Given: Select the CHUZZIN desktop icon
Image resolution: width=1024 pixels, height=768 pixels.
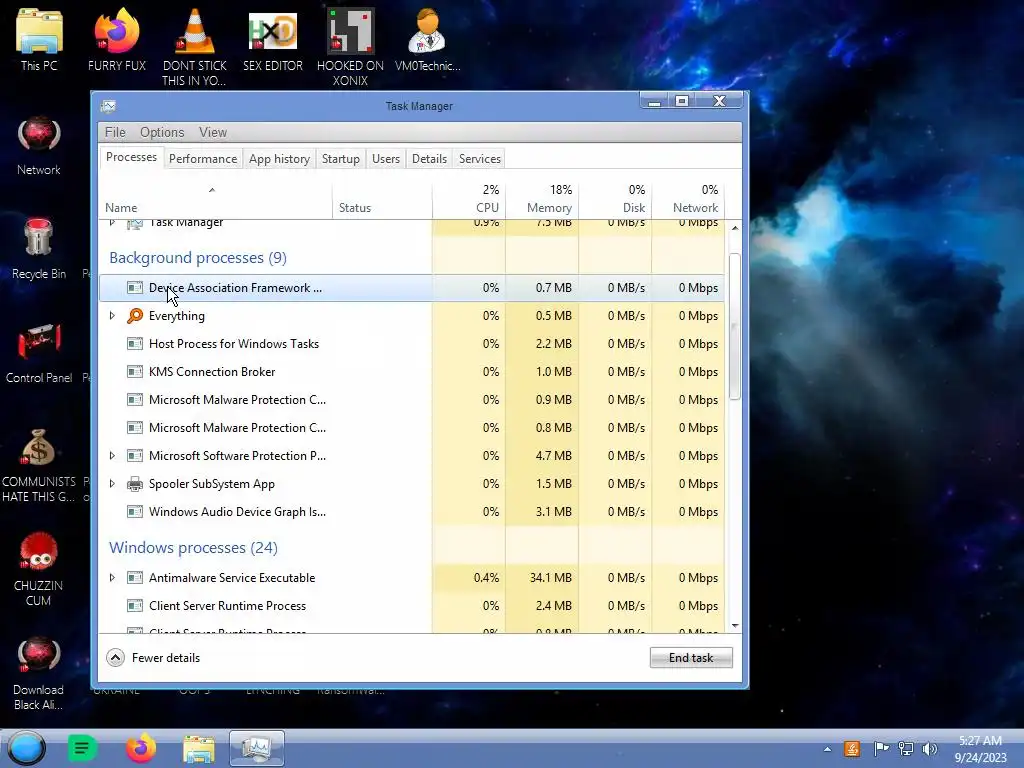Looking at the screenshot, I should pyautogui.click(x=39, y=569).
